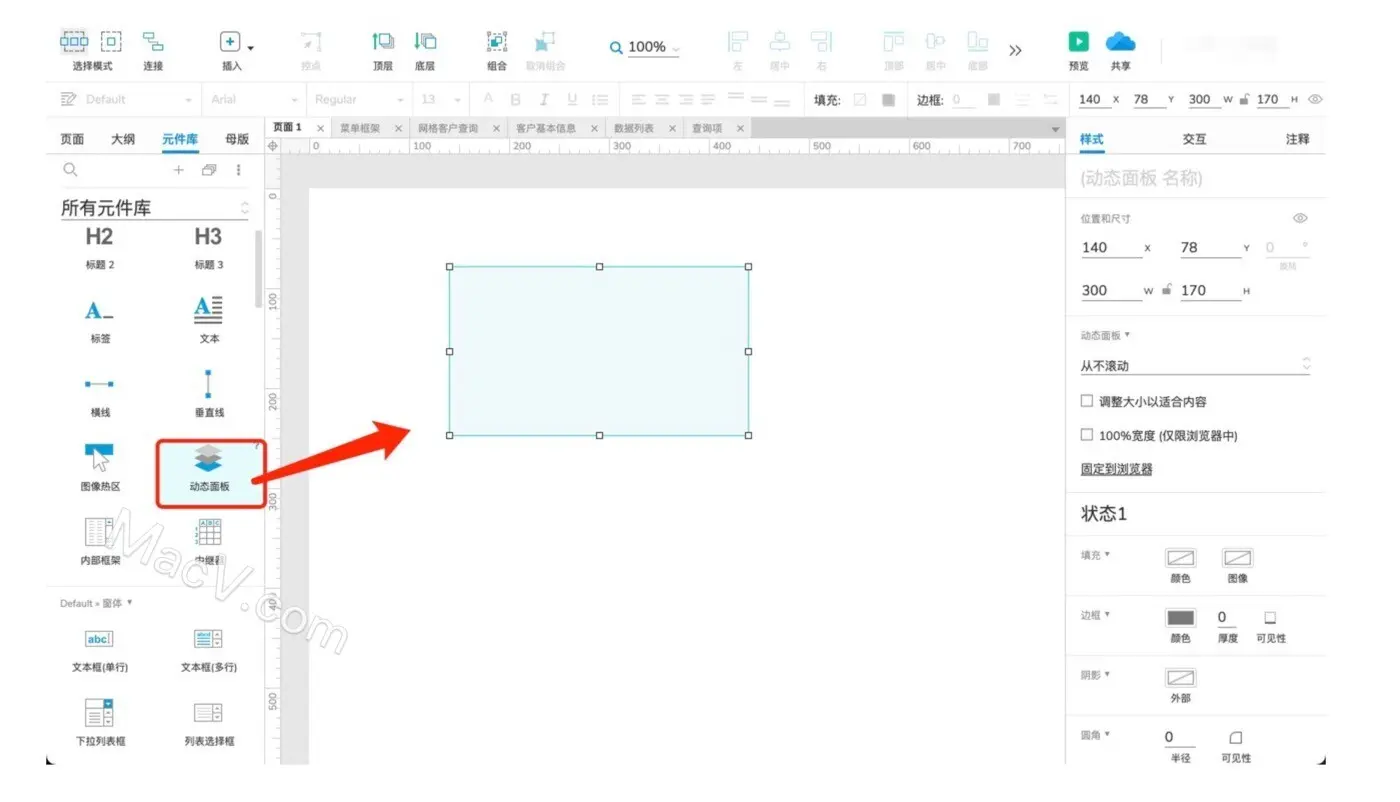1400x802 pixels.
Task: Click the 边框 color swatch in toolbar
Action: (993, 100)
